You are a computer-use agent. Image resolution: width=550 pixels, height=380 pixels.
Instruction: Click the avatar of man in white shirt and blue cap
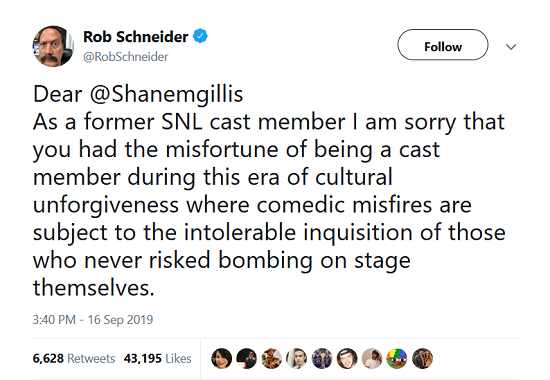click(x=372, y=359)
